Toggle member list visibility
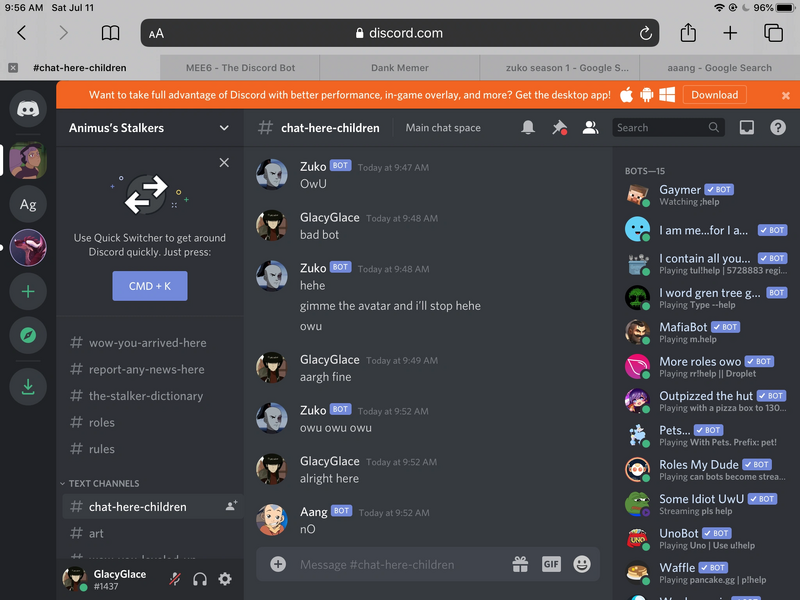 [x=590, y=128]
